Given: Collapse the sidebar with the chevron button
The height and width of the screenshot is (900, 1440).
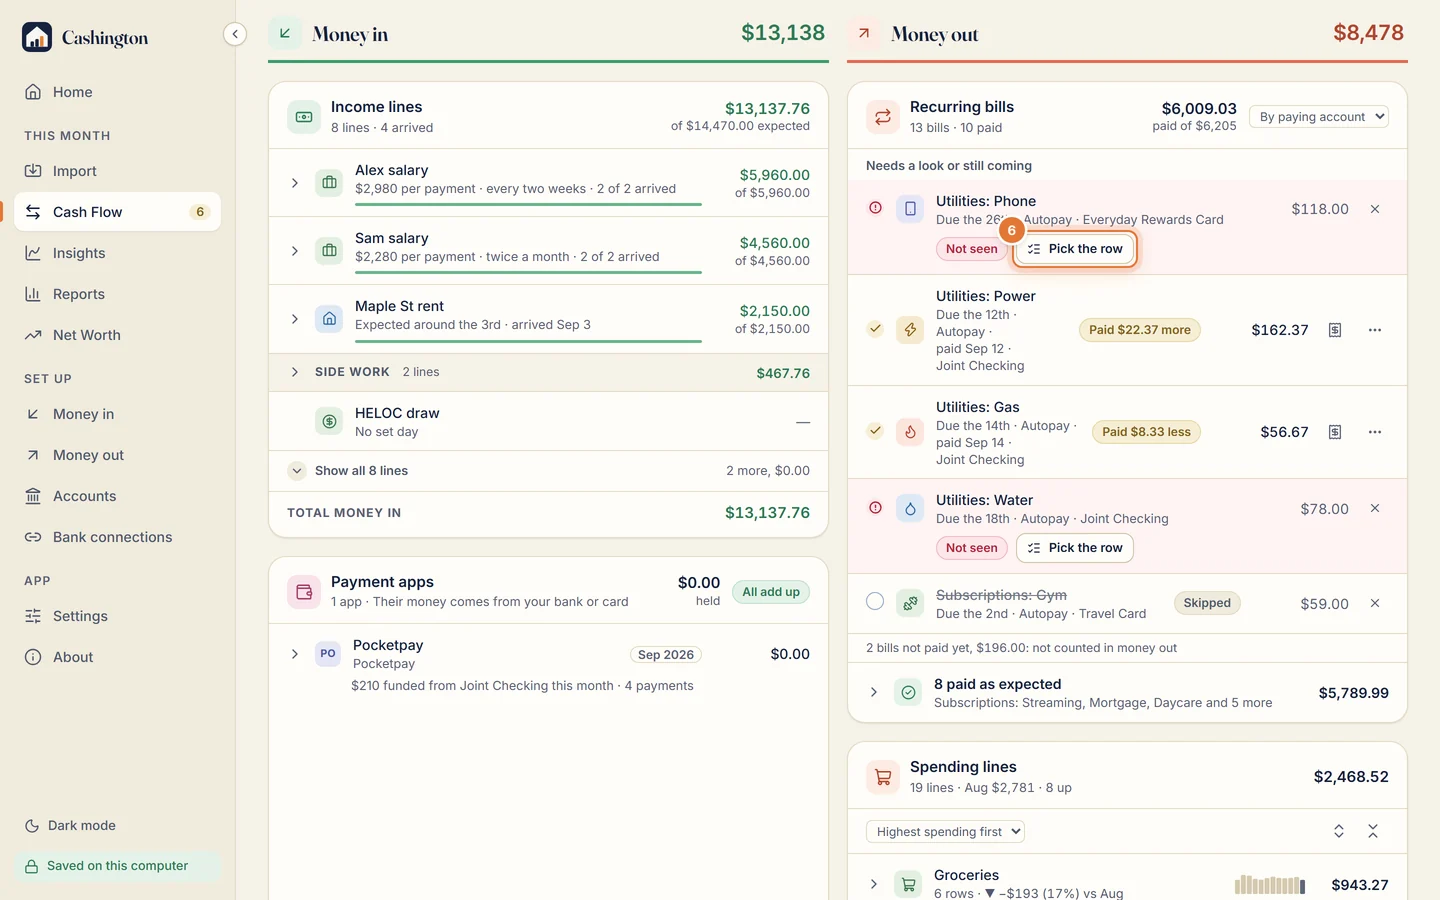Looking at the screenshot, I should 235,34.
